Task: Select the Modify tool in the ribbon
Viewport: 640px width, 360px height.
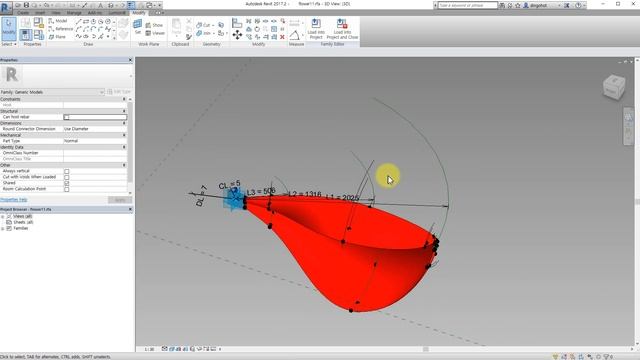Action: point(9,29)
